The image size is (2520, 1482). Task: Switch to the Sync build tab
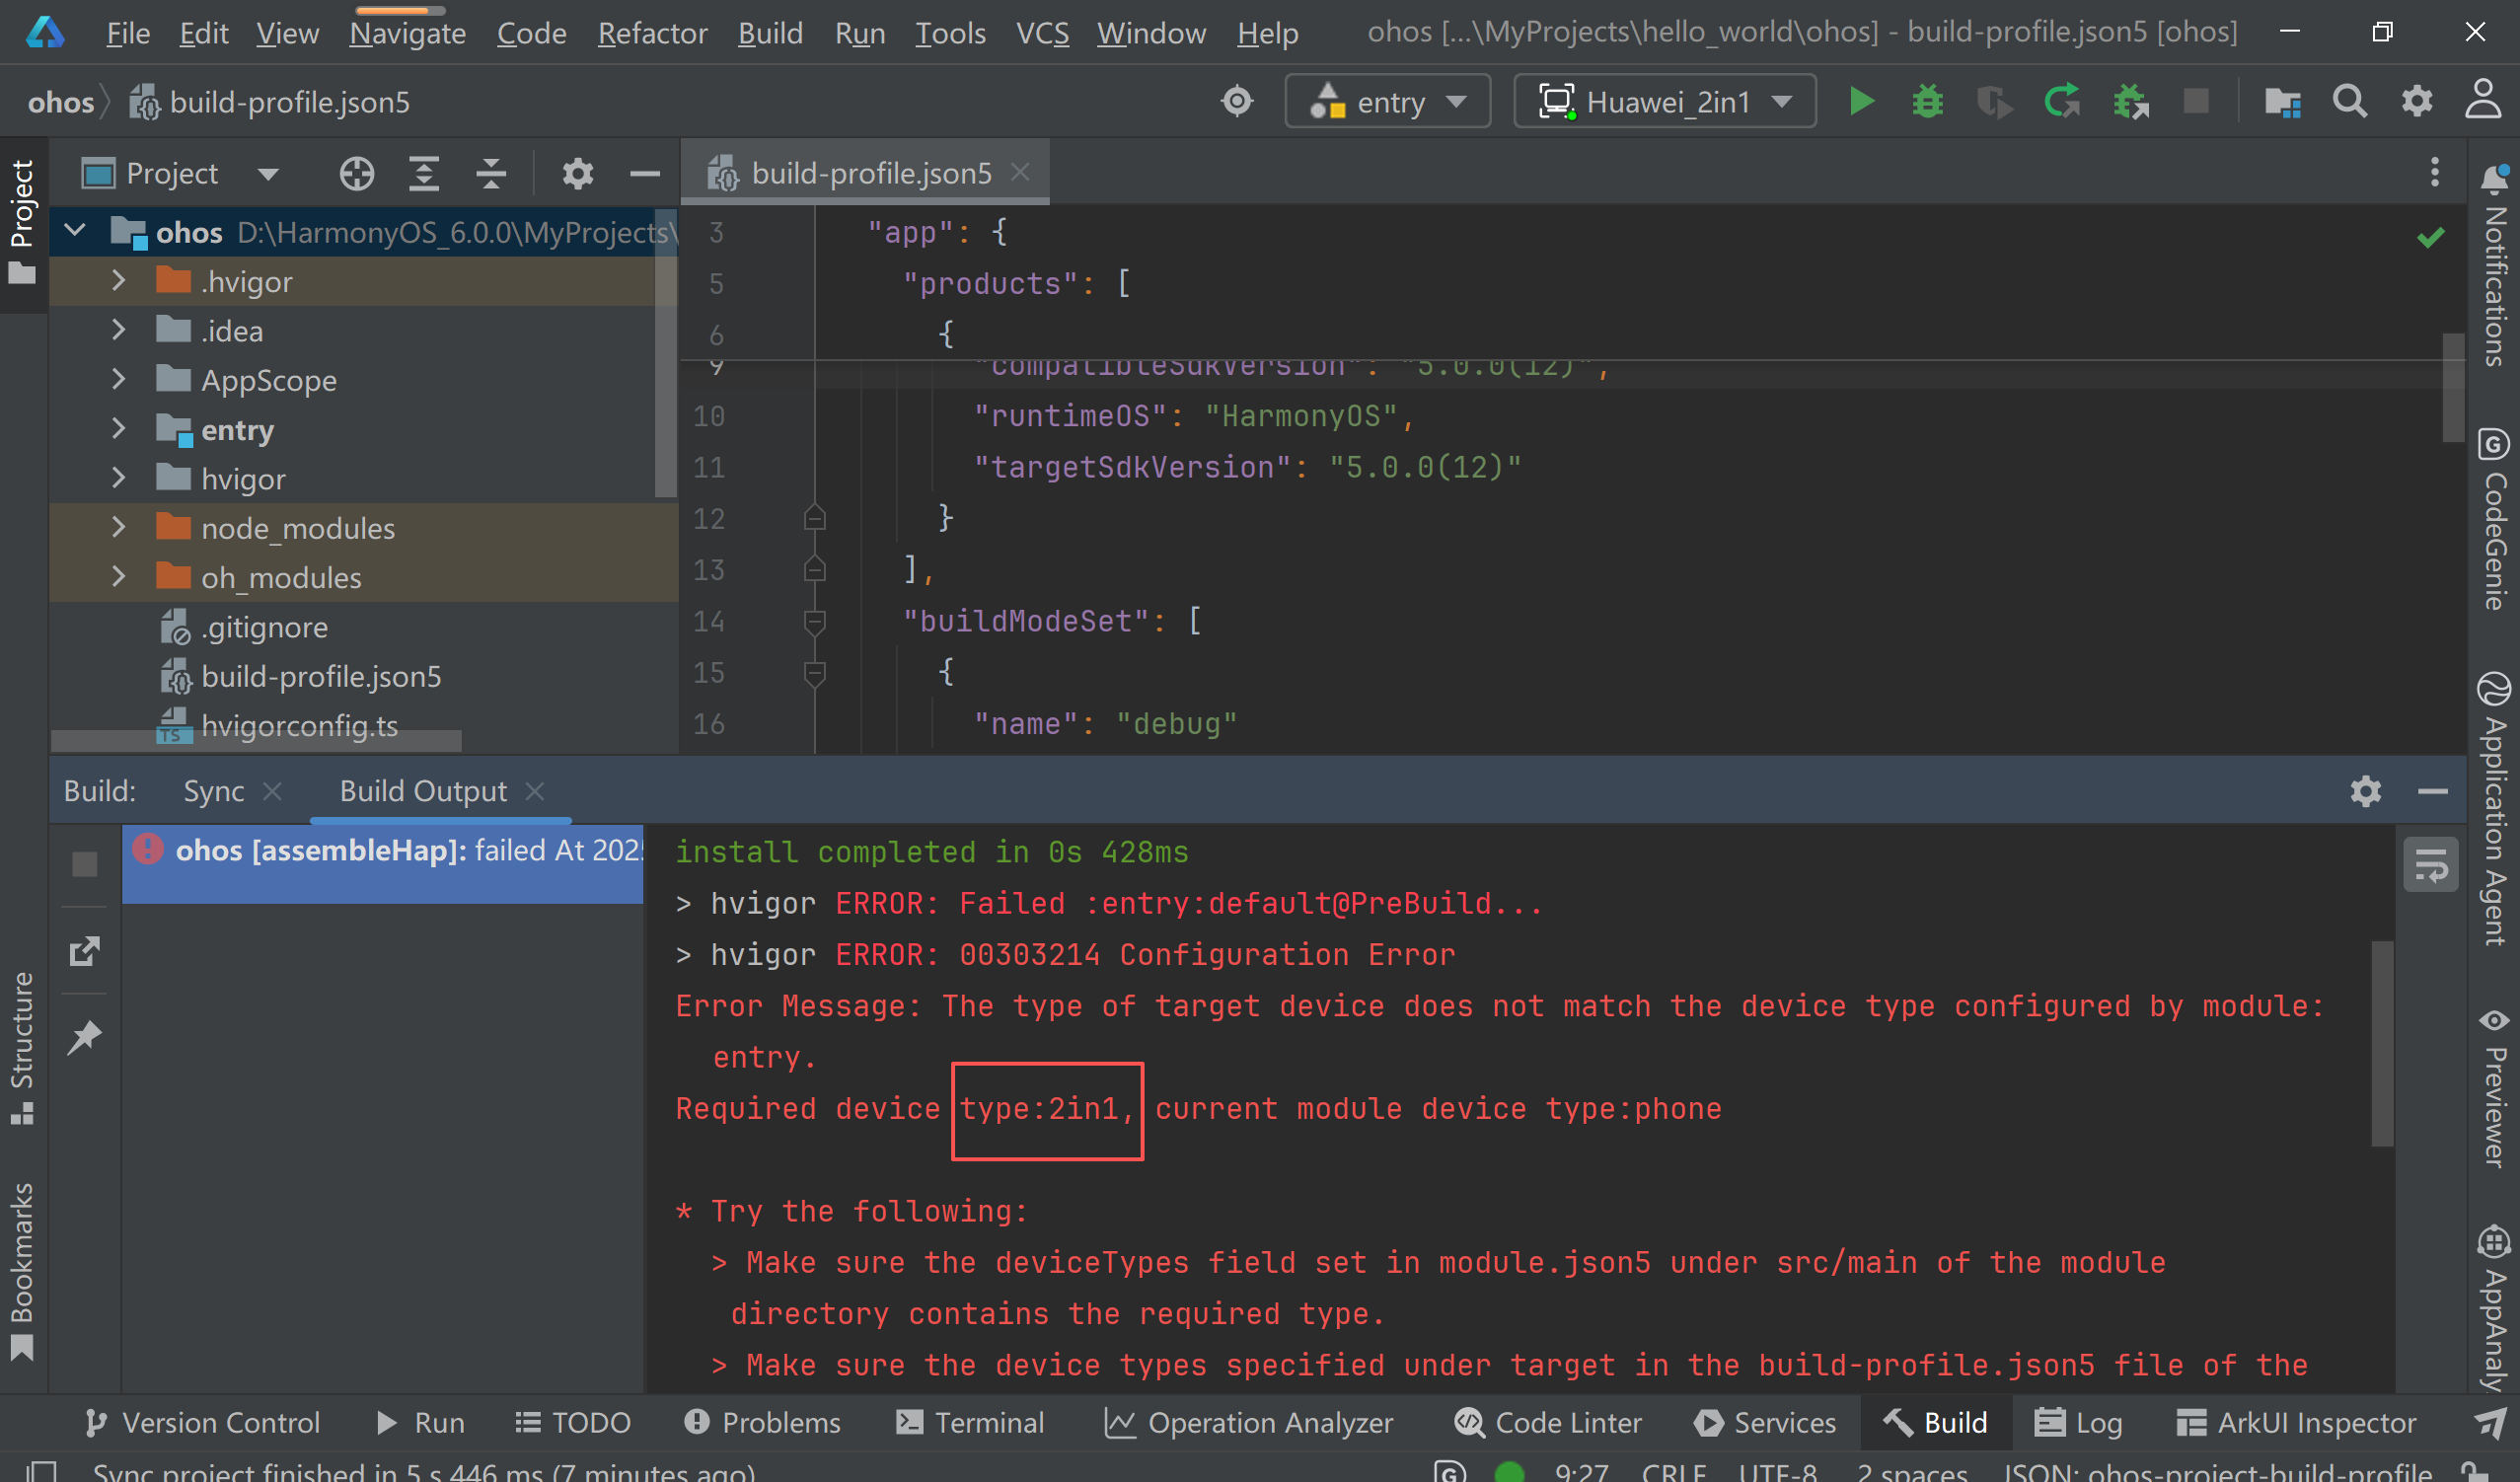[x=213, y=791]
